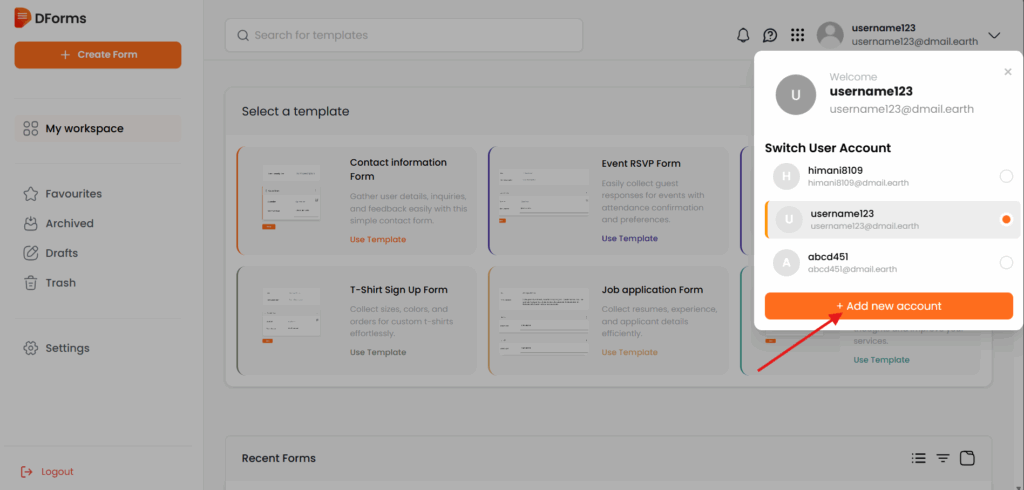Screen dimensions: 1024x490
Task: Select the himani8109 account radio button
Action: click(1006, 177)
